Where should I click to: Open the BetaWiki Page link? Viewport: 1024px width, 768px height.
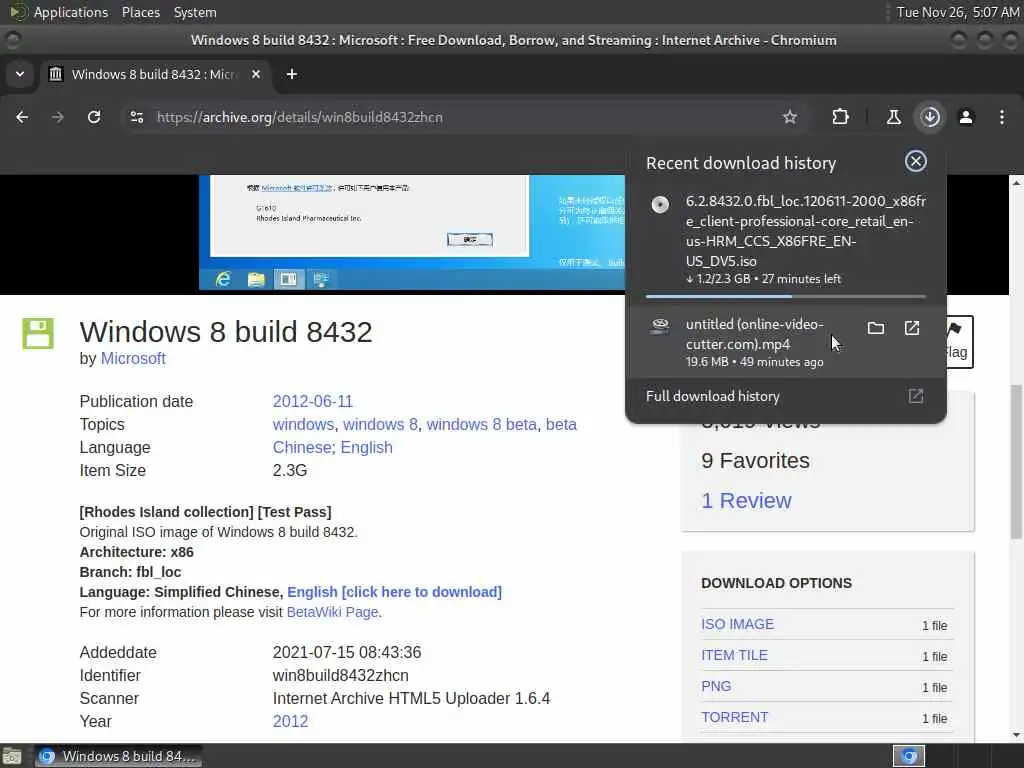pos(332,612)
